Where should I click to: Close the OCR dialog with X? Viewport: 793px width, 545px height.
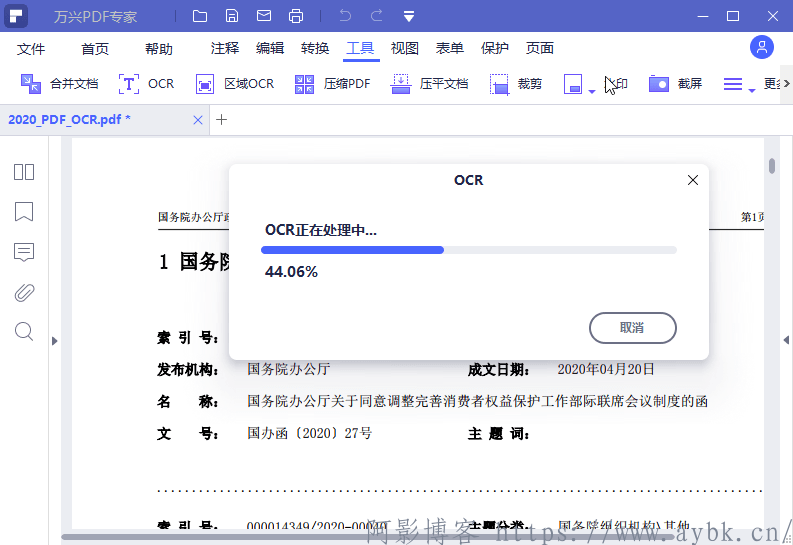pyautogui.click(x=693, y=180)
